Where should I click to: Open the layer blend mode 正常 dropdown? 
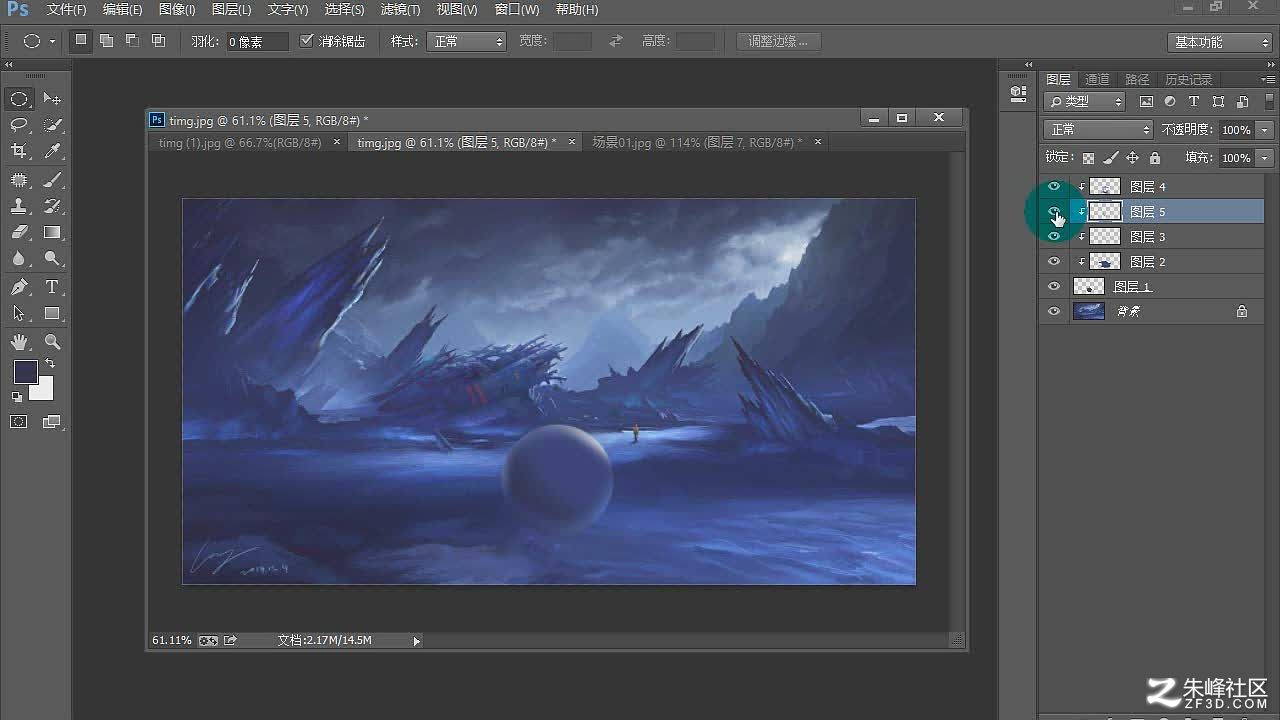coord(1098,130)
